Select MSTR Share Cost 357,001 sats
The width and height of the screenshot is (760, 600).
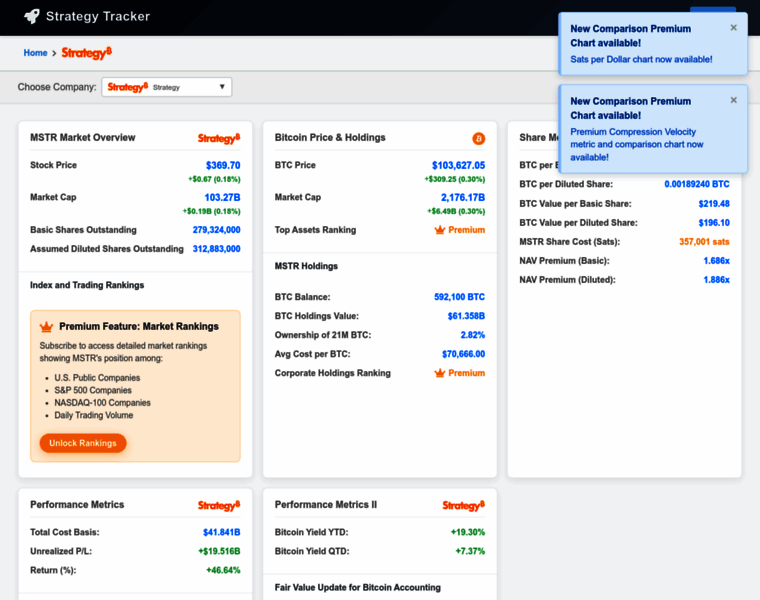pyautogui.click(x=704, y=242)
